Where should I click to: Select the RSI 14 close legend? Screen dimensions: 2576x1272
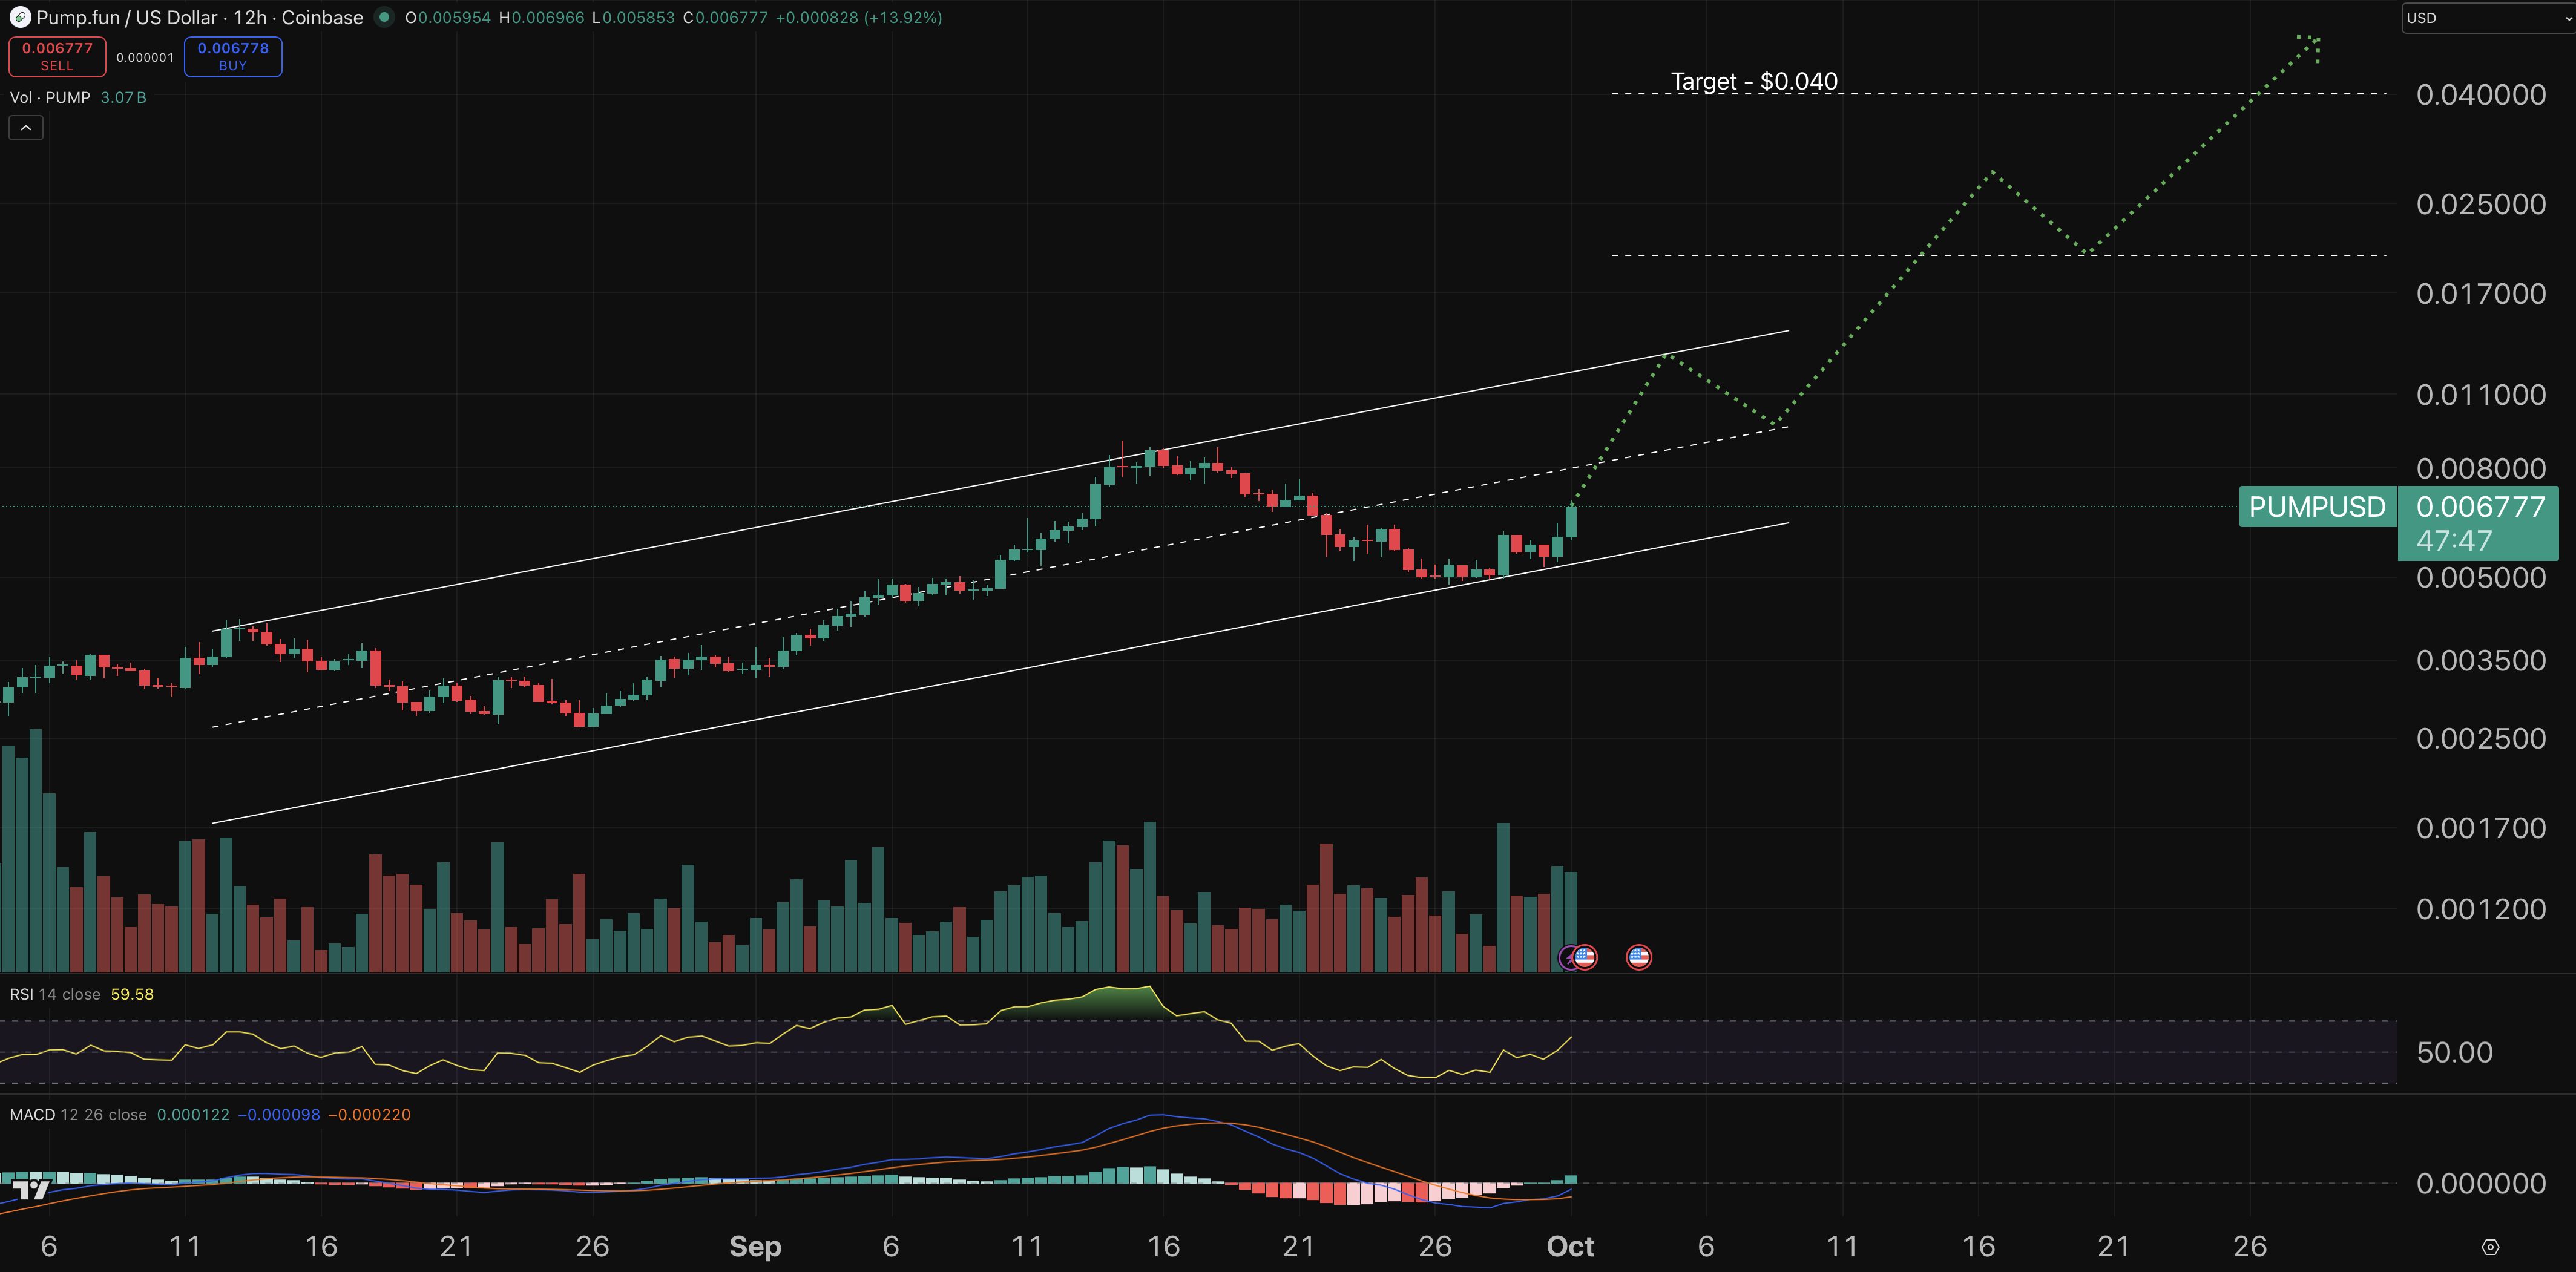pos(55,994)
